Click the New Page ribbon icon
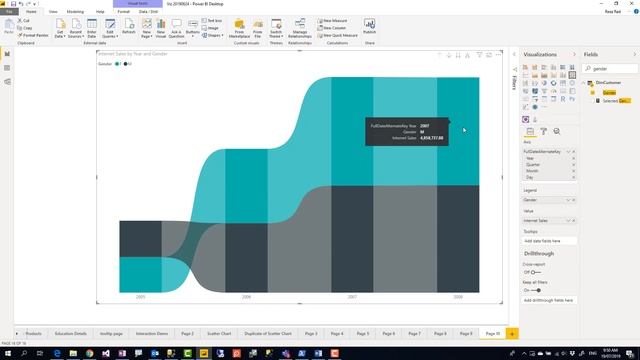Screen dimensions: 640x360 point(147,28)
